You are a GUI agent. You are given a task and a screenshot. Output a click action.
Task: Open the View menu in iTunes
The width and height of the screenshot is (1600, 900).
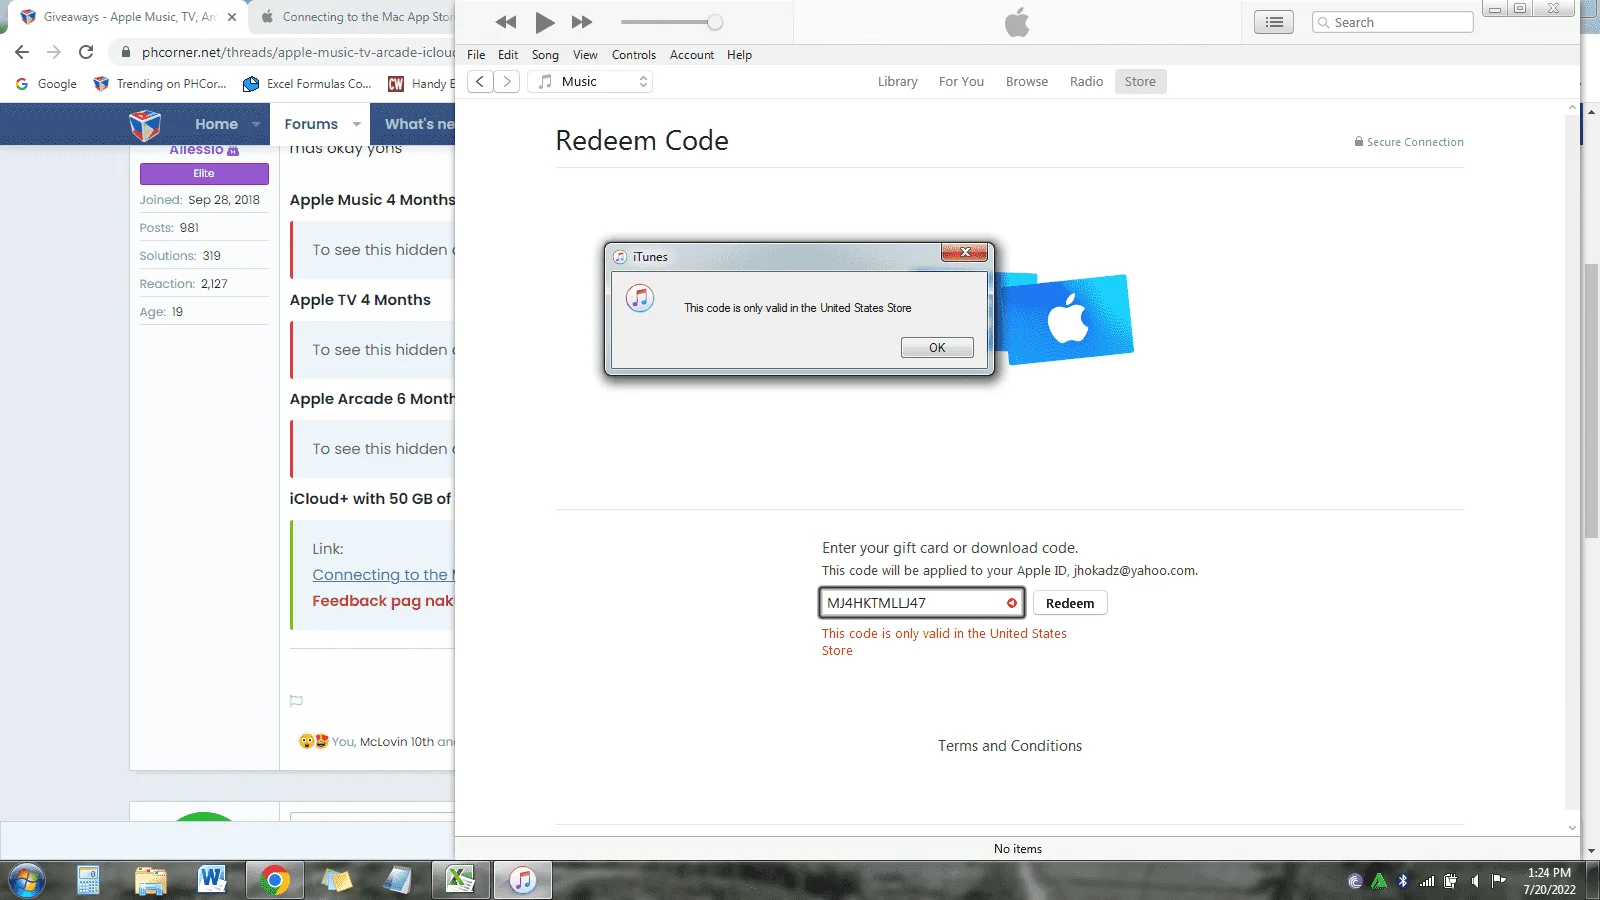tap(585, 55)
